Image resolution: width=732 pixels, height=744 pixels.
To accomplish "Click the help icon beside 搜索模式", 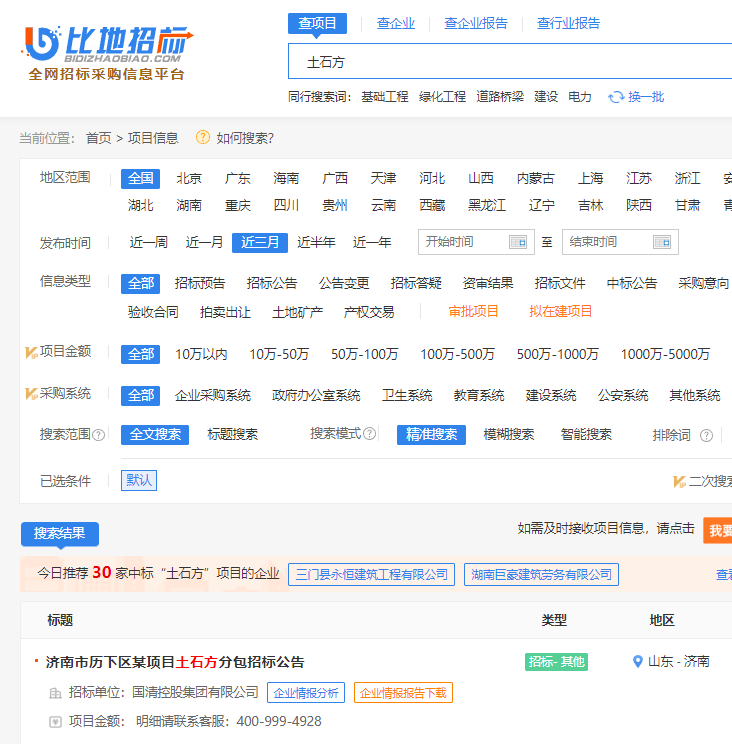I will pos(370,434).
